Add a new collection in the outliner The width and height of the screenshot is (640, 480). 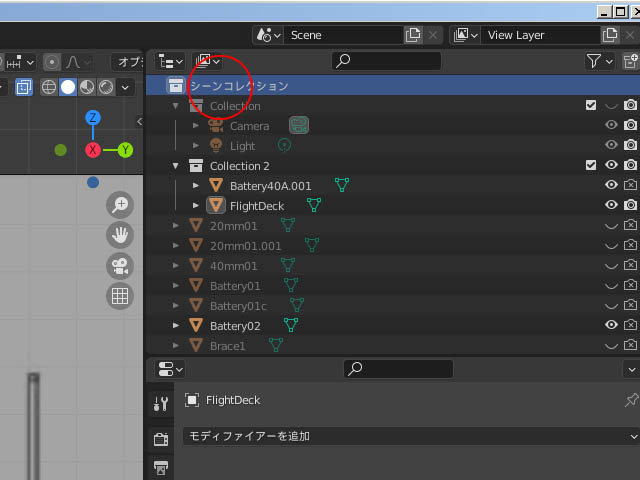(x=631, y=62)
